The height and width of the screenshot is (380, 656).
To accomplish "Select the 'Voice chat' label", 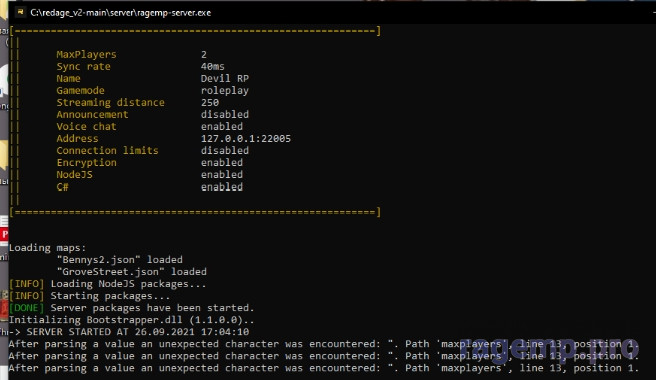I will click(x=87, y=126).
